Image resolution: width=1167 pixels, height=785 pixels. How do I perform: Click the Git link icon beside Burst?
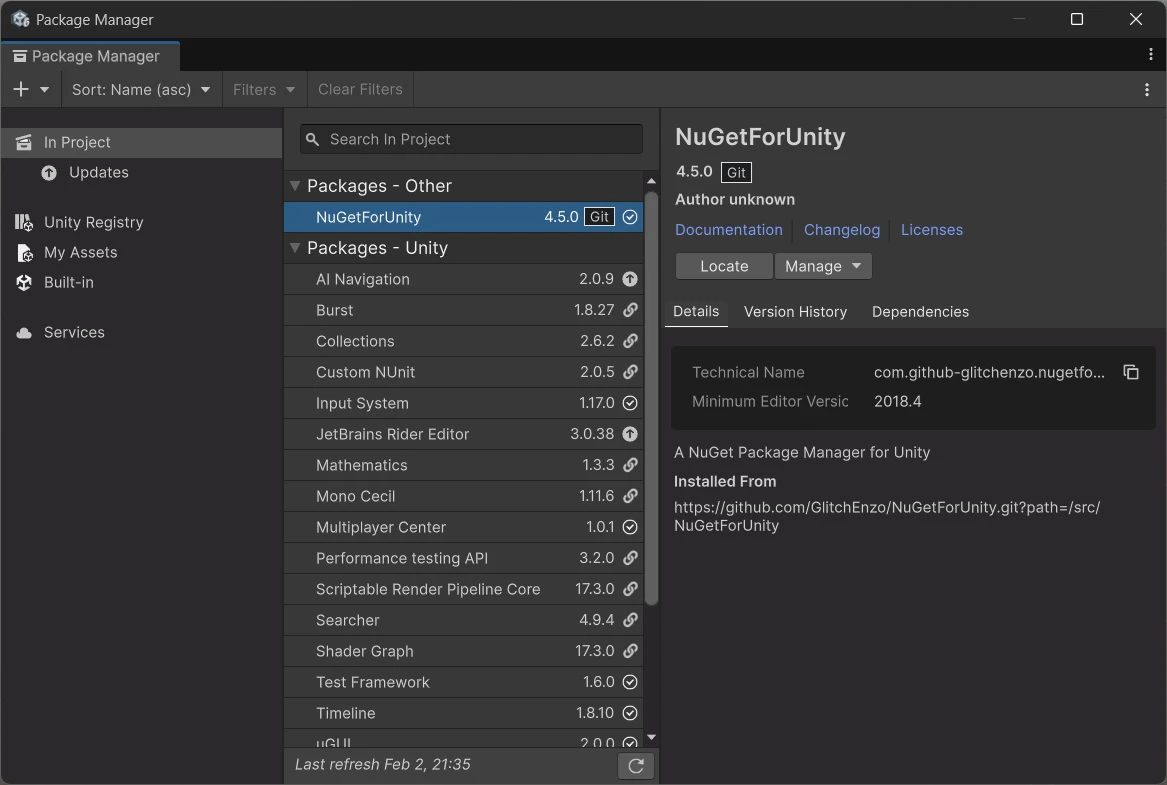630,310
